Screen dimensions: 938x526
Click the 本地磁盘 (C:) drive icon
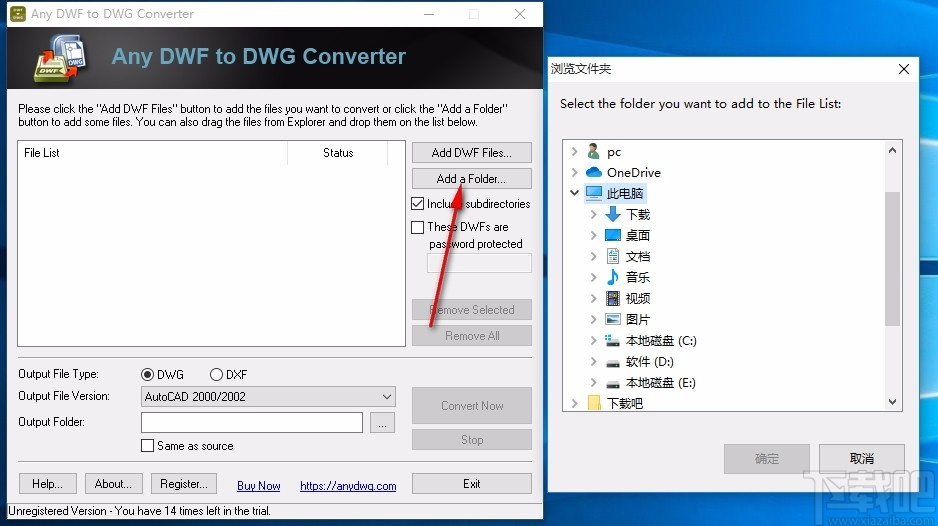612,340
